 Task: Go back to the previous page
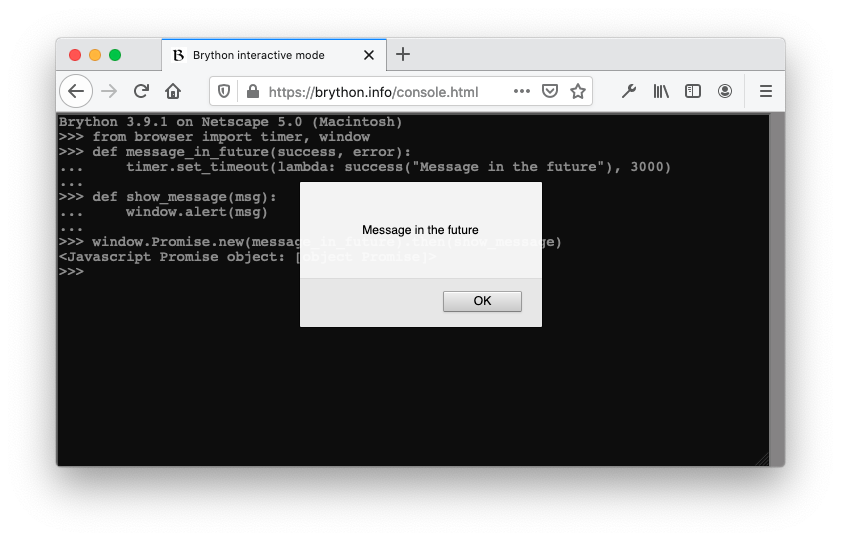[76, 91]
